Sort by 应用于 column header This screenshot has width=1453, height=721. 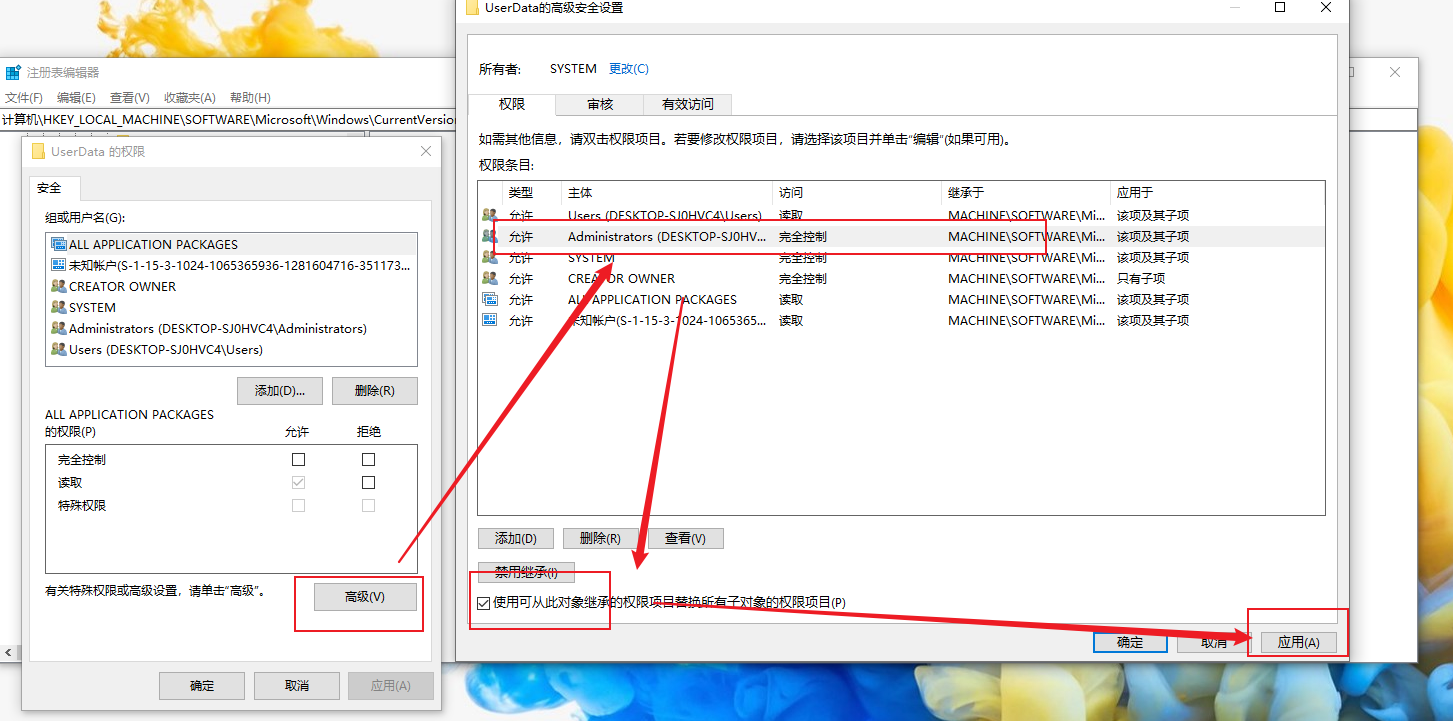pos(1217,193)
